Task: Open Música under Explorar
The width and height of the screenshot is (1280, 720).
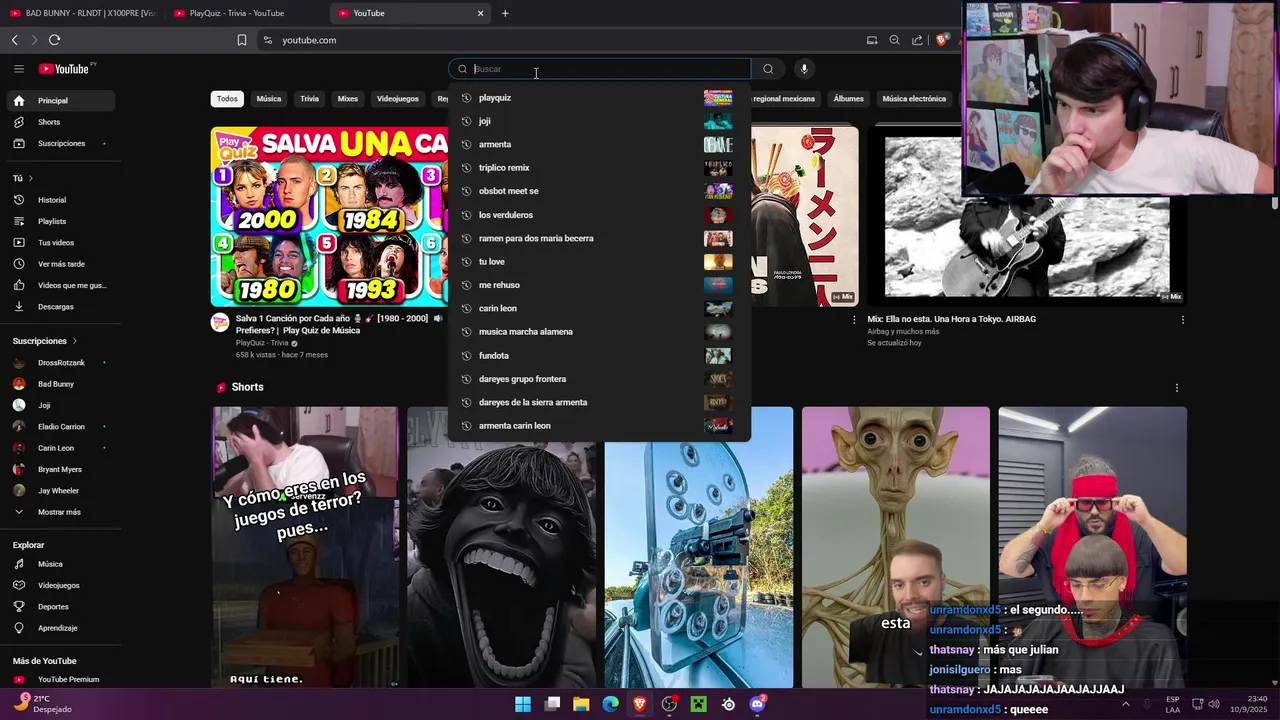Action: click(x=59, y=564)
